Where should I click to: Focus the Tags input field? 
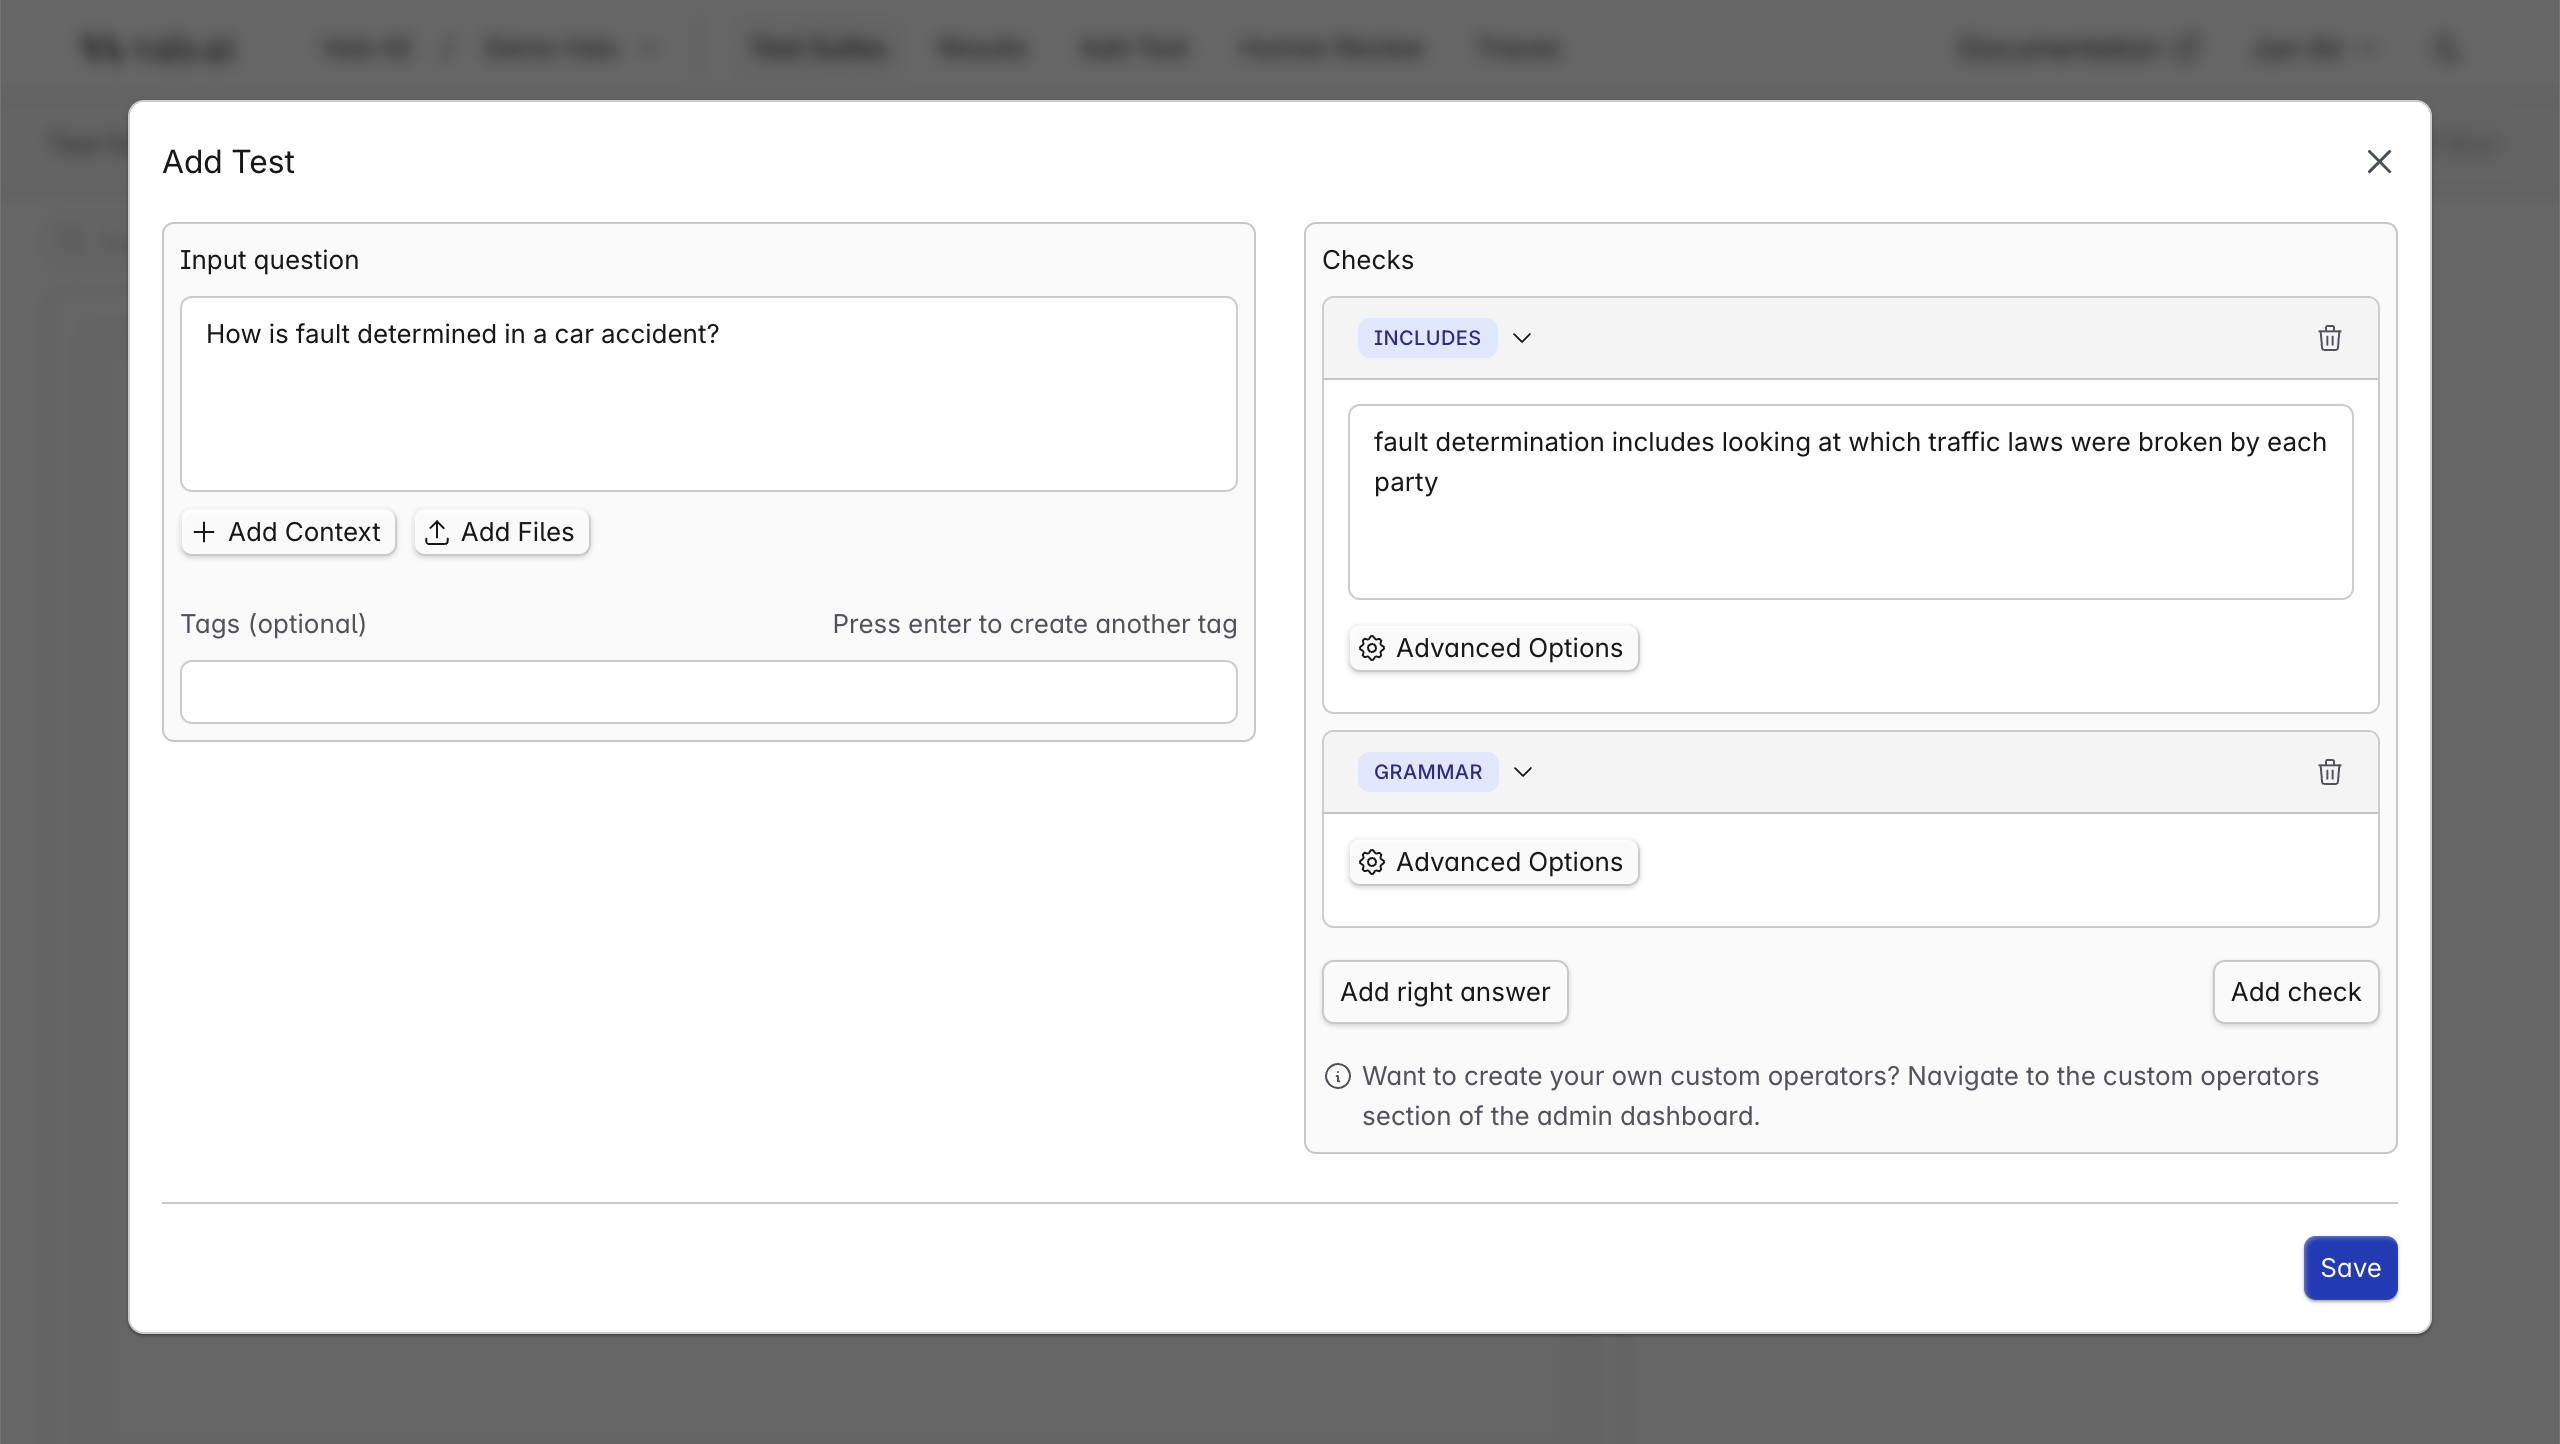708,692
